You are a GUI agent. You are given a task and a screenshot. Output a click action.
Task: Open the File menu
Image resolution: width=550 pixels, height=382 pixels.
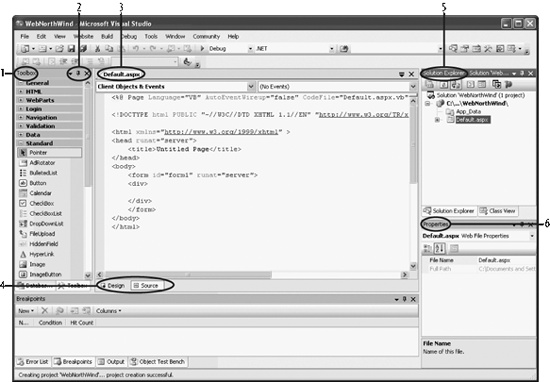(x=25, y=36)
